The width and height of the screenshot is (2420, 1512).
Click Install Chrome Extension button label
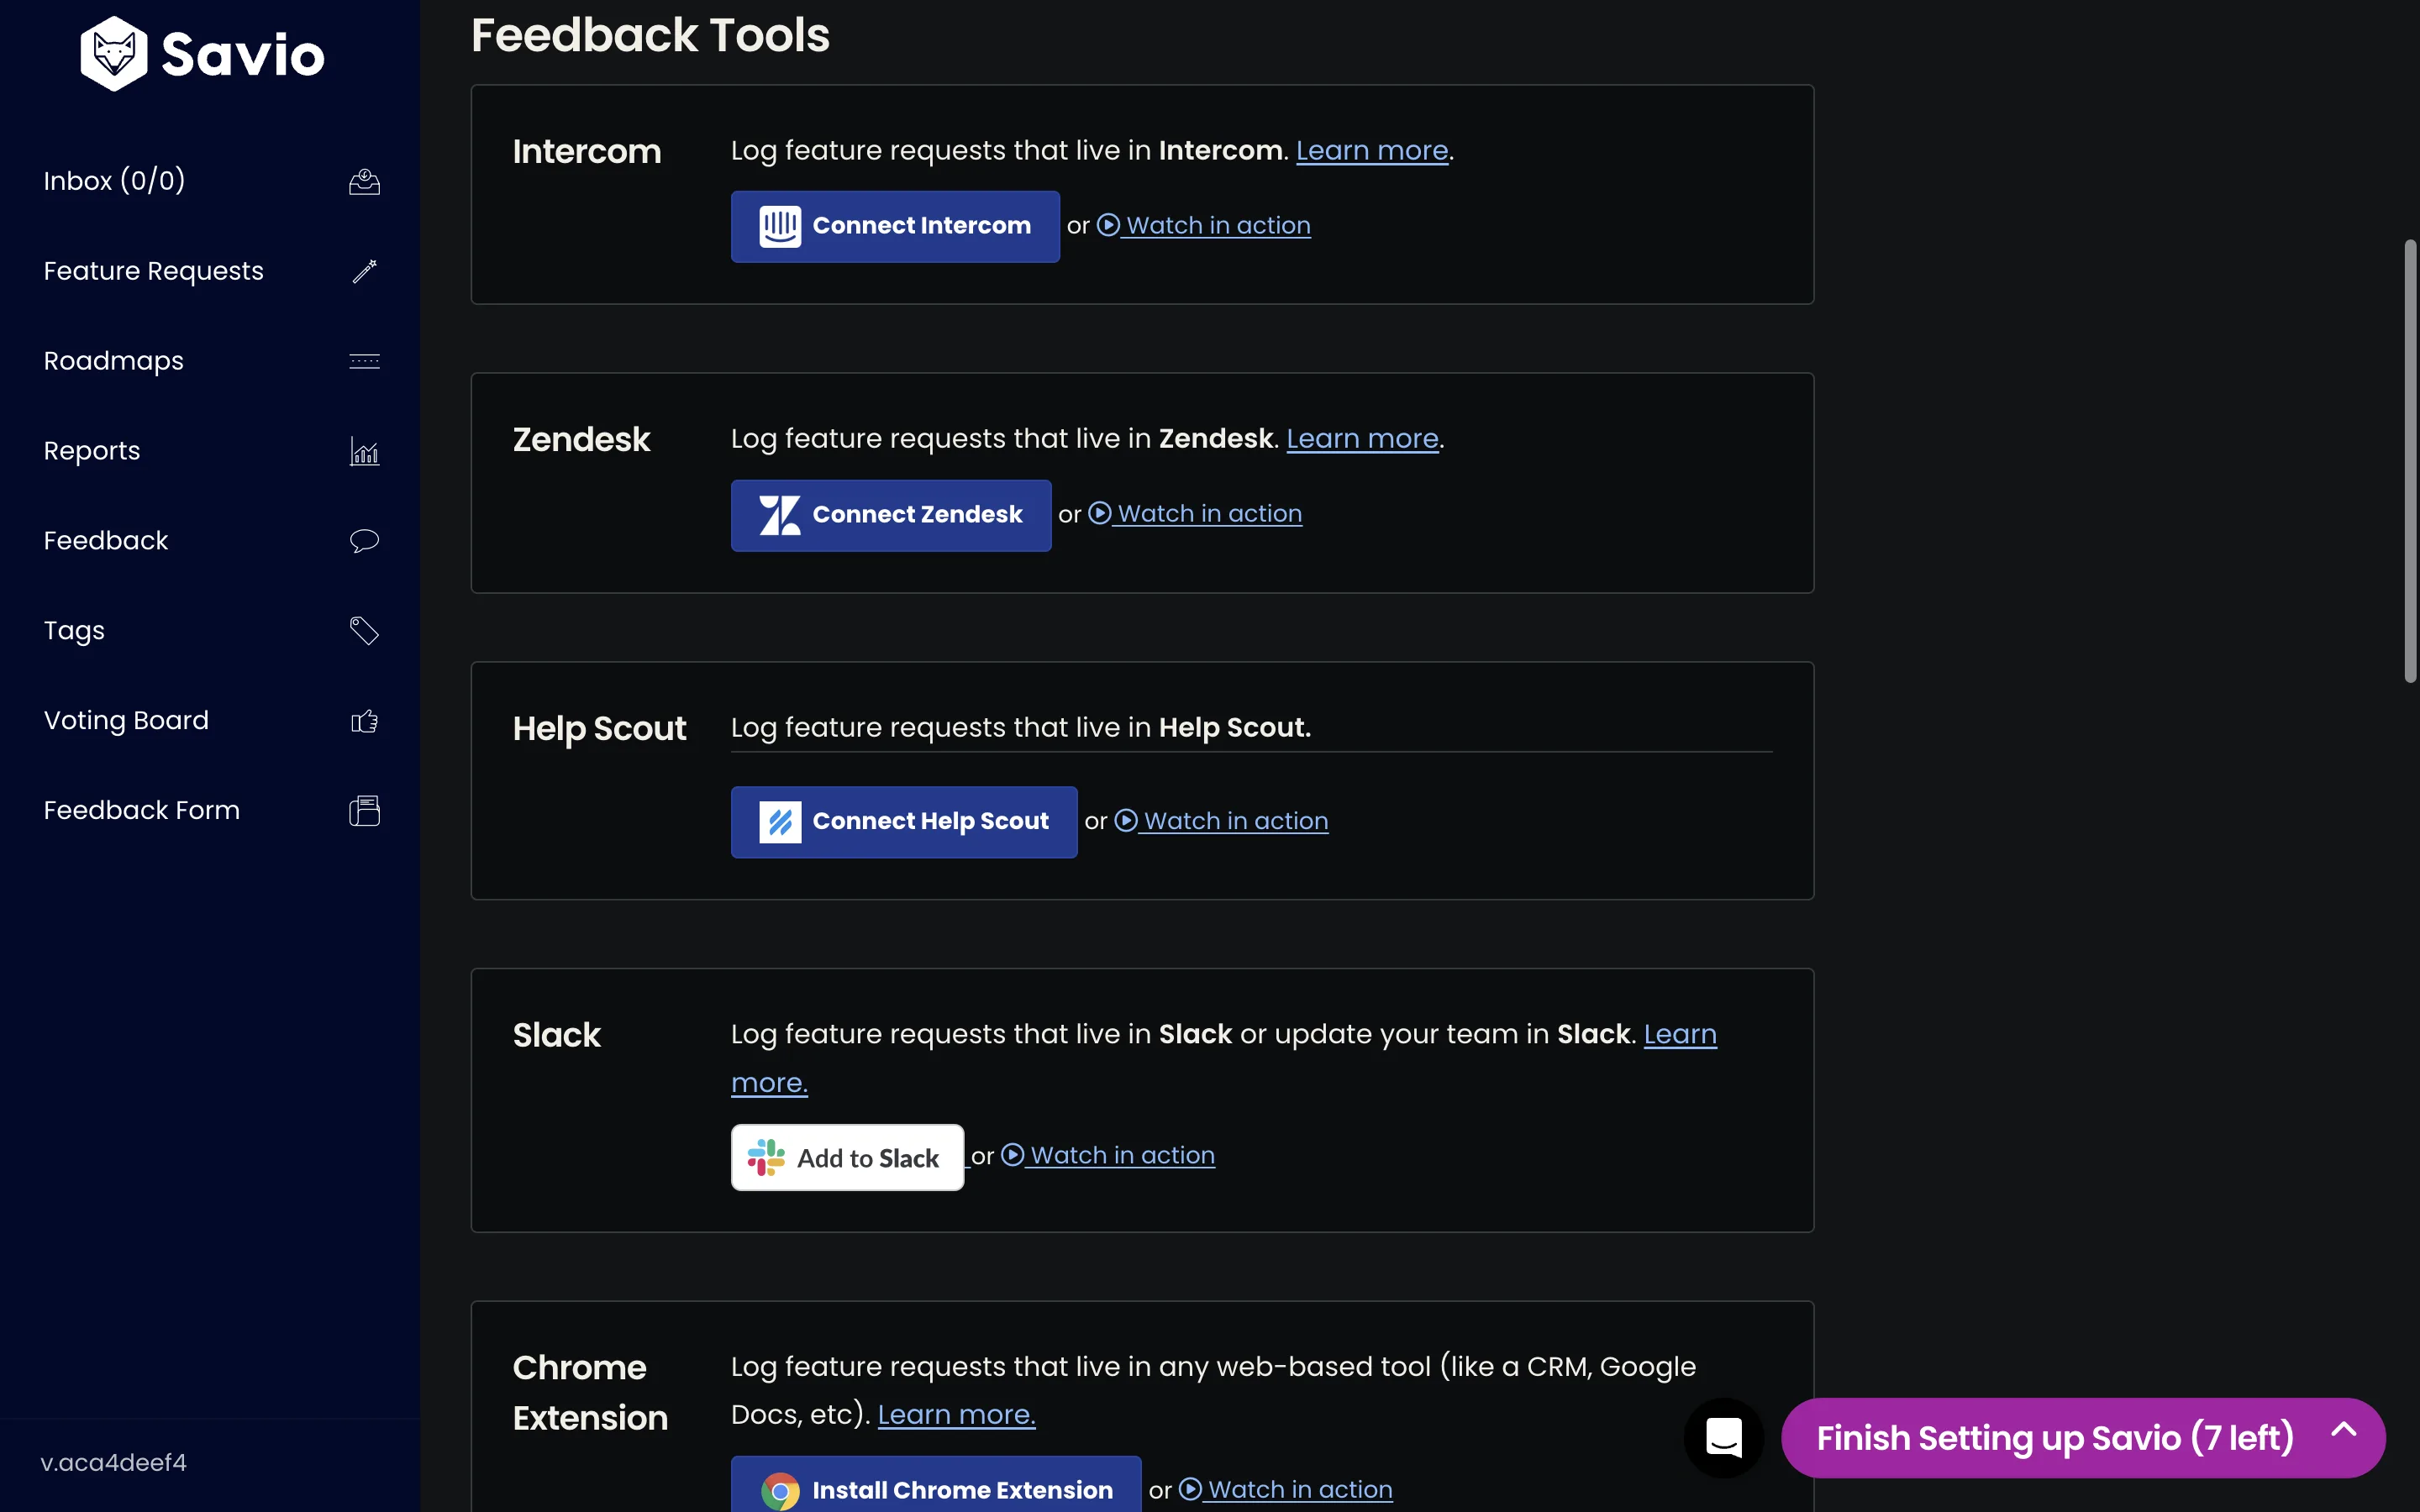point(962,1491)
